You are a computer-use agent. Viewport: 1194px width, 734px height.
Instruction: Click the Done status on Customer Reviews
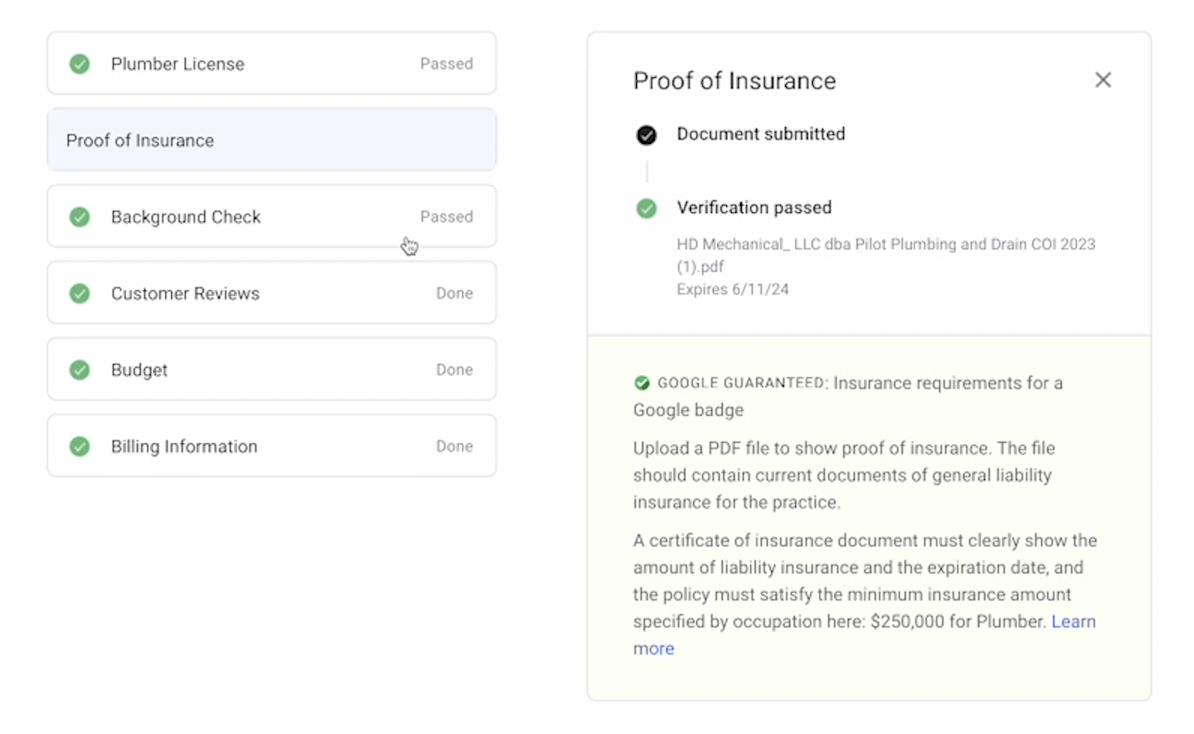click(455, 293)
